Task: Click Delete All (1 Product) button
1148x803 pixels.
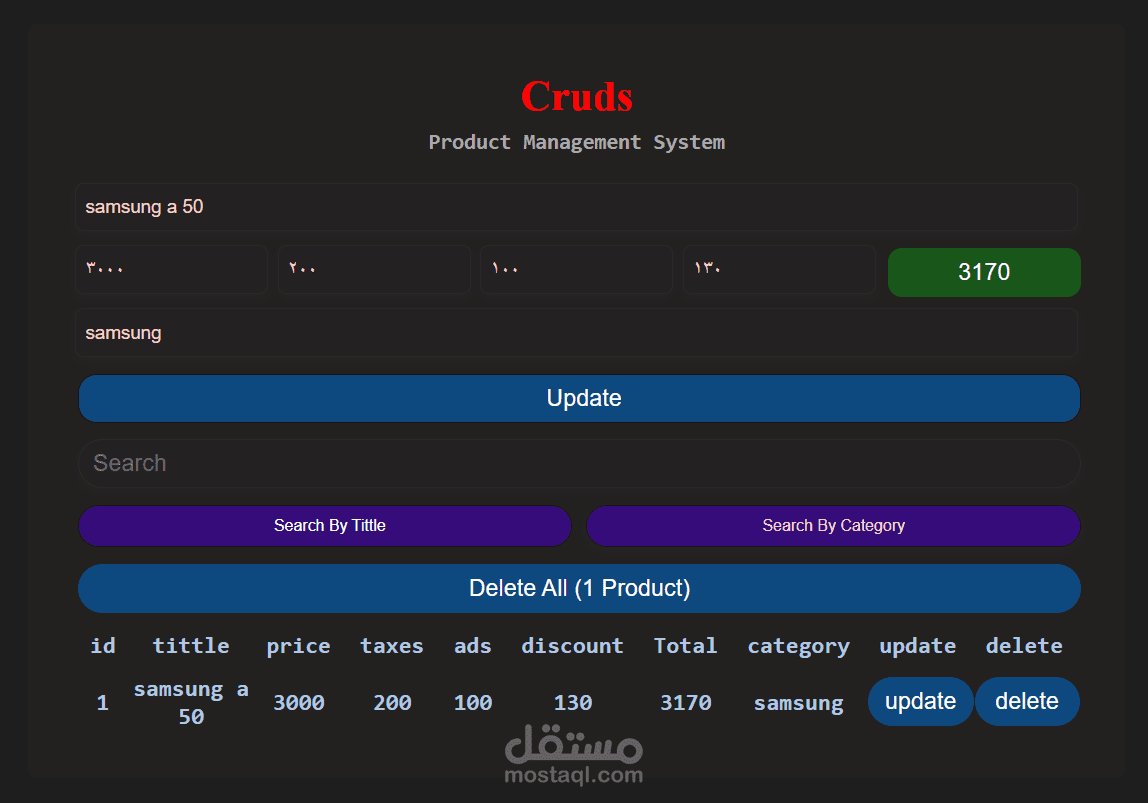Action: click(x=579, y=589)
